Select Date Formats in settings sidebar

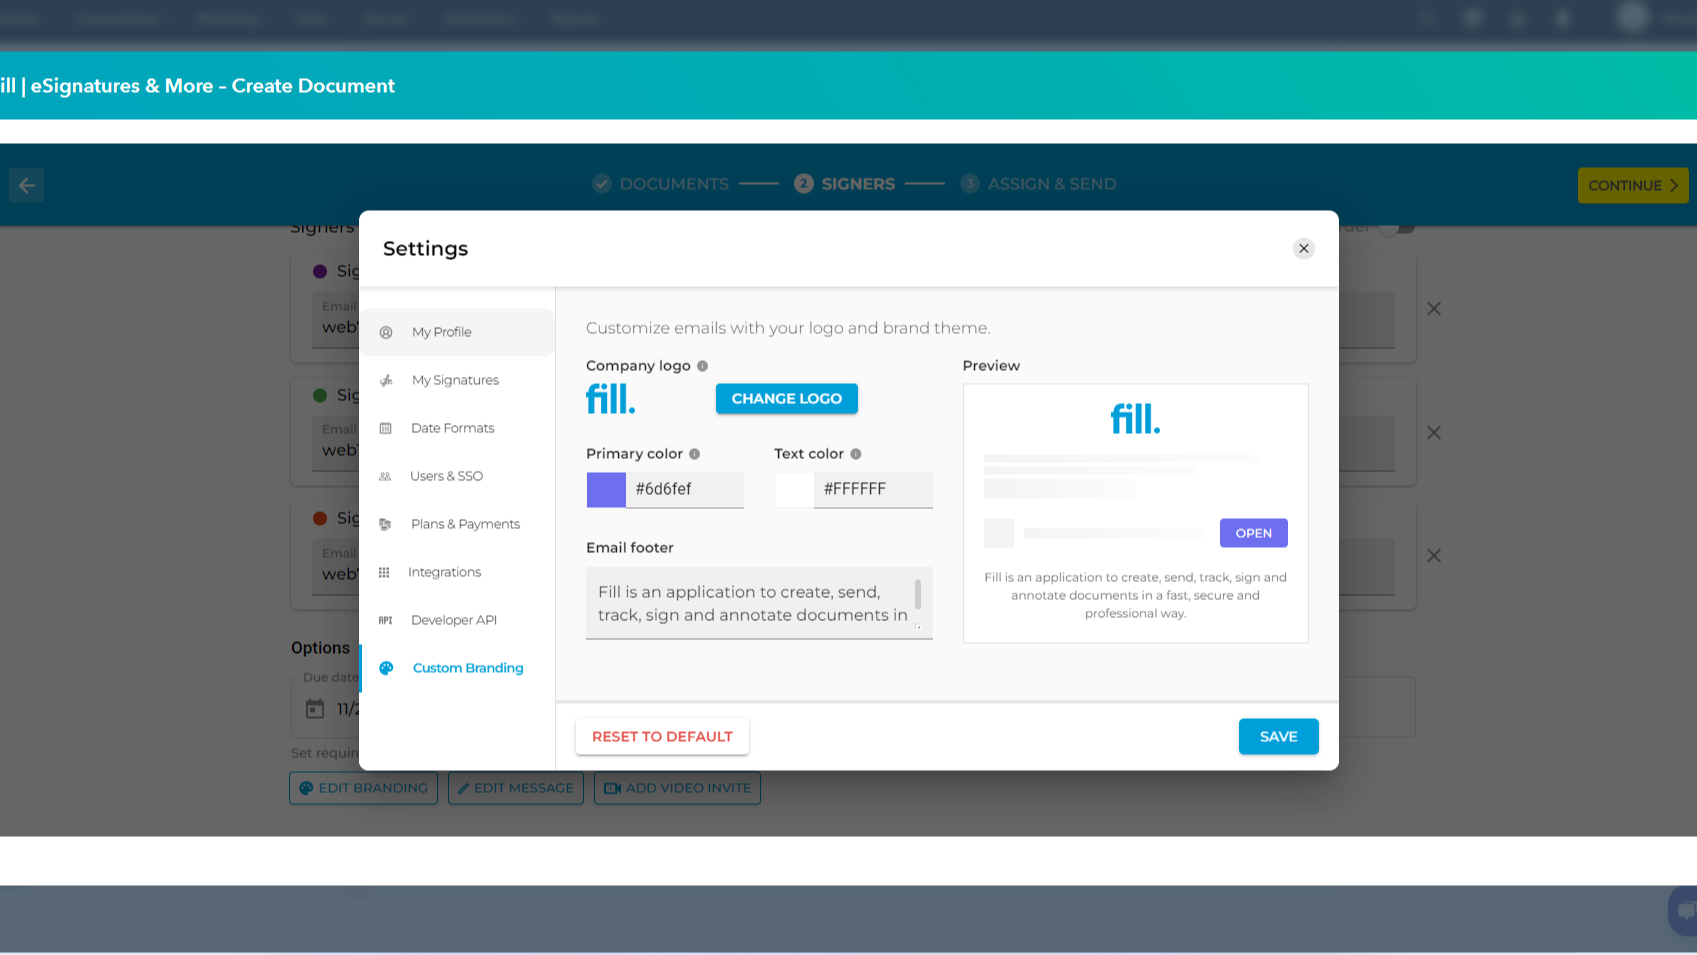pyautogui.click(x=452, y=428)
